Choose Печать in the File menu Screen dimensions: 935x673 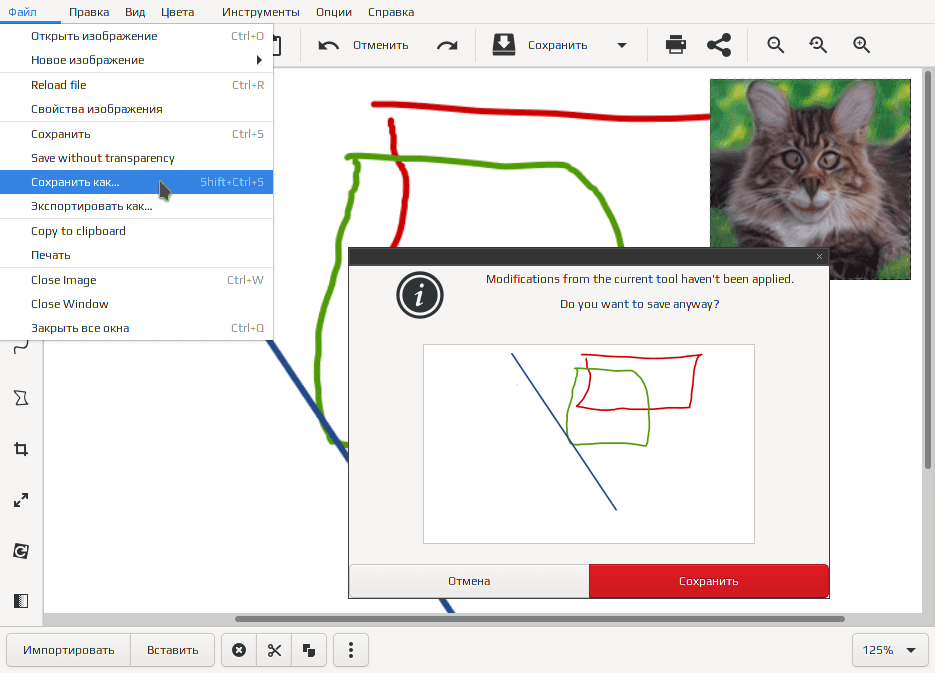[x=137, y=255]
